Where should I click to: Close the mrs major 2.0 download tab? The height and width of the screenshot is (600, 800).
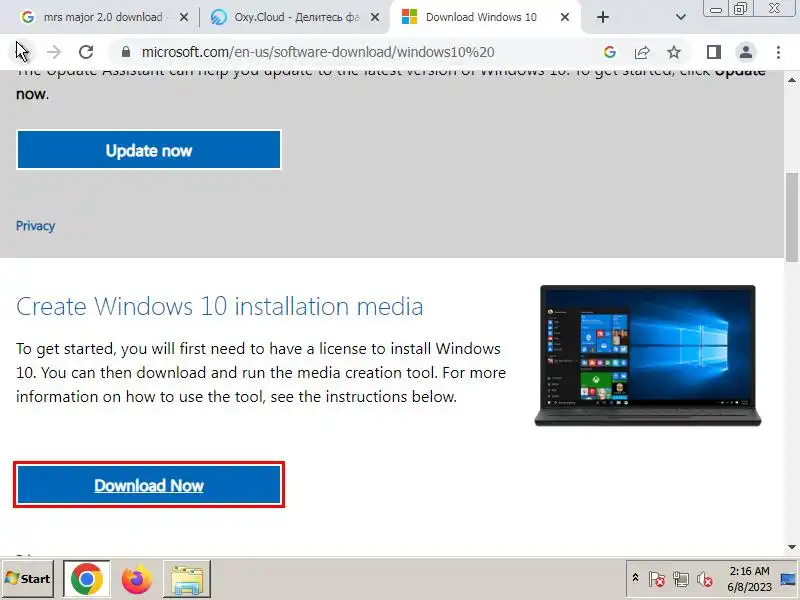[x=184, y=17]
